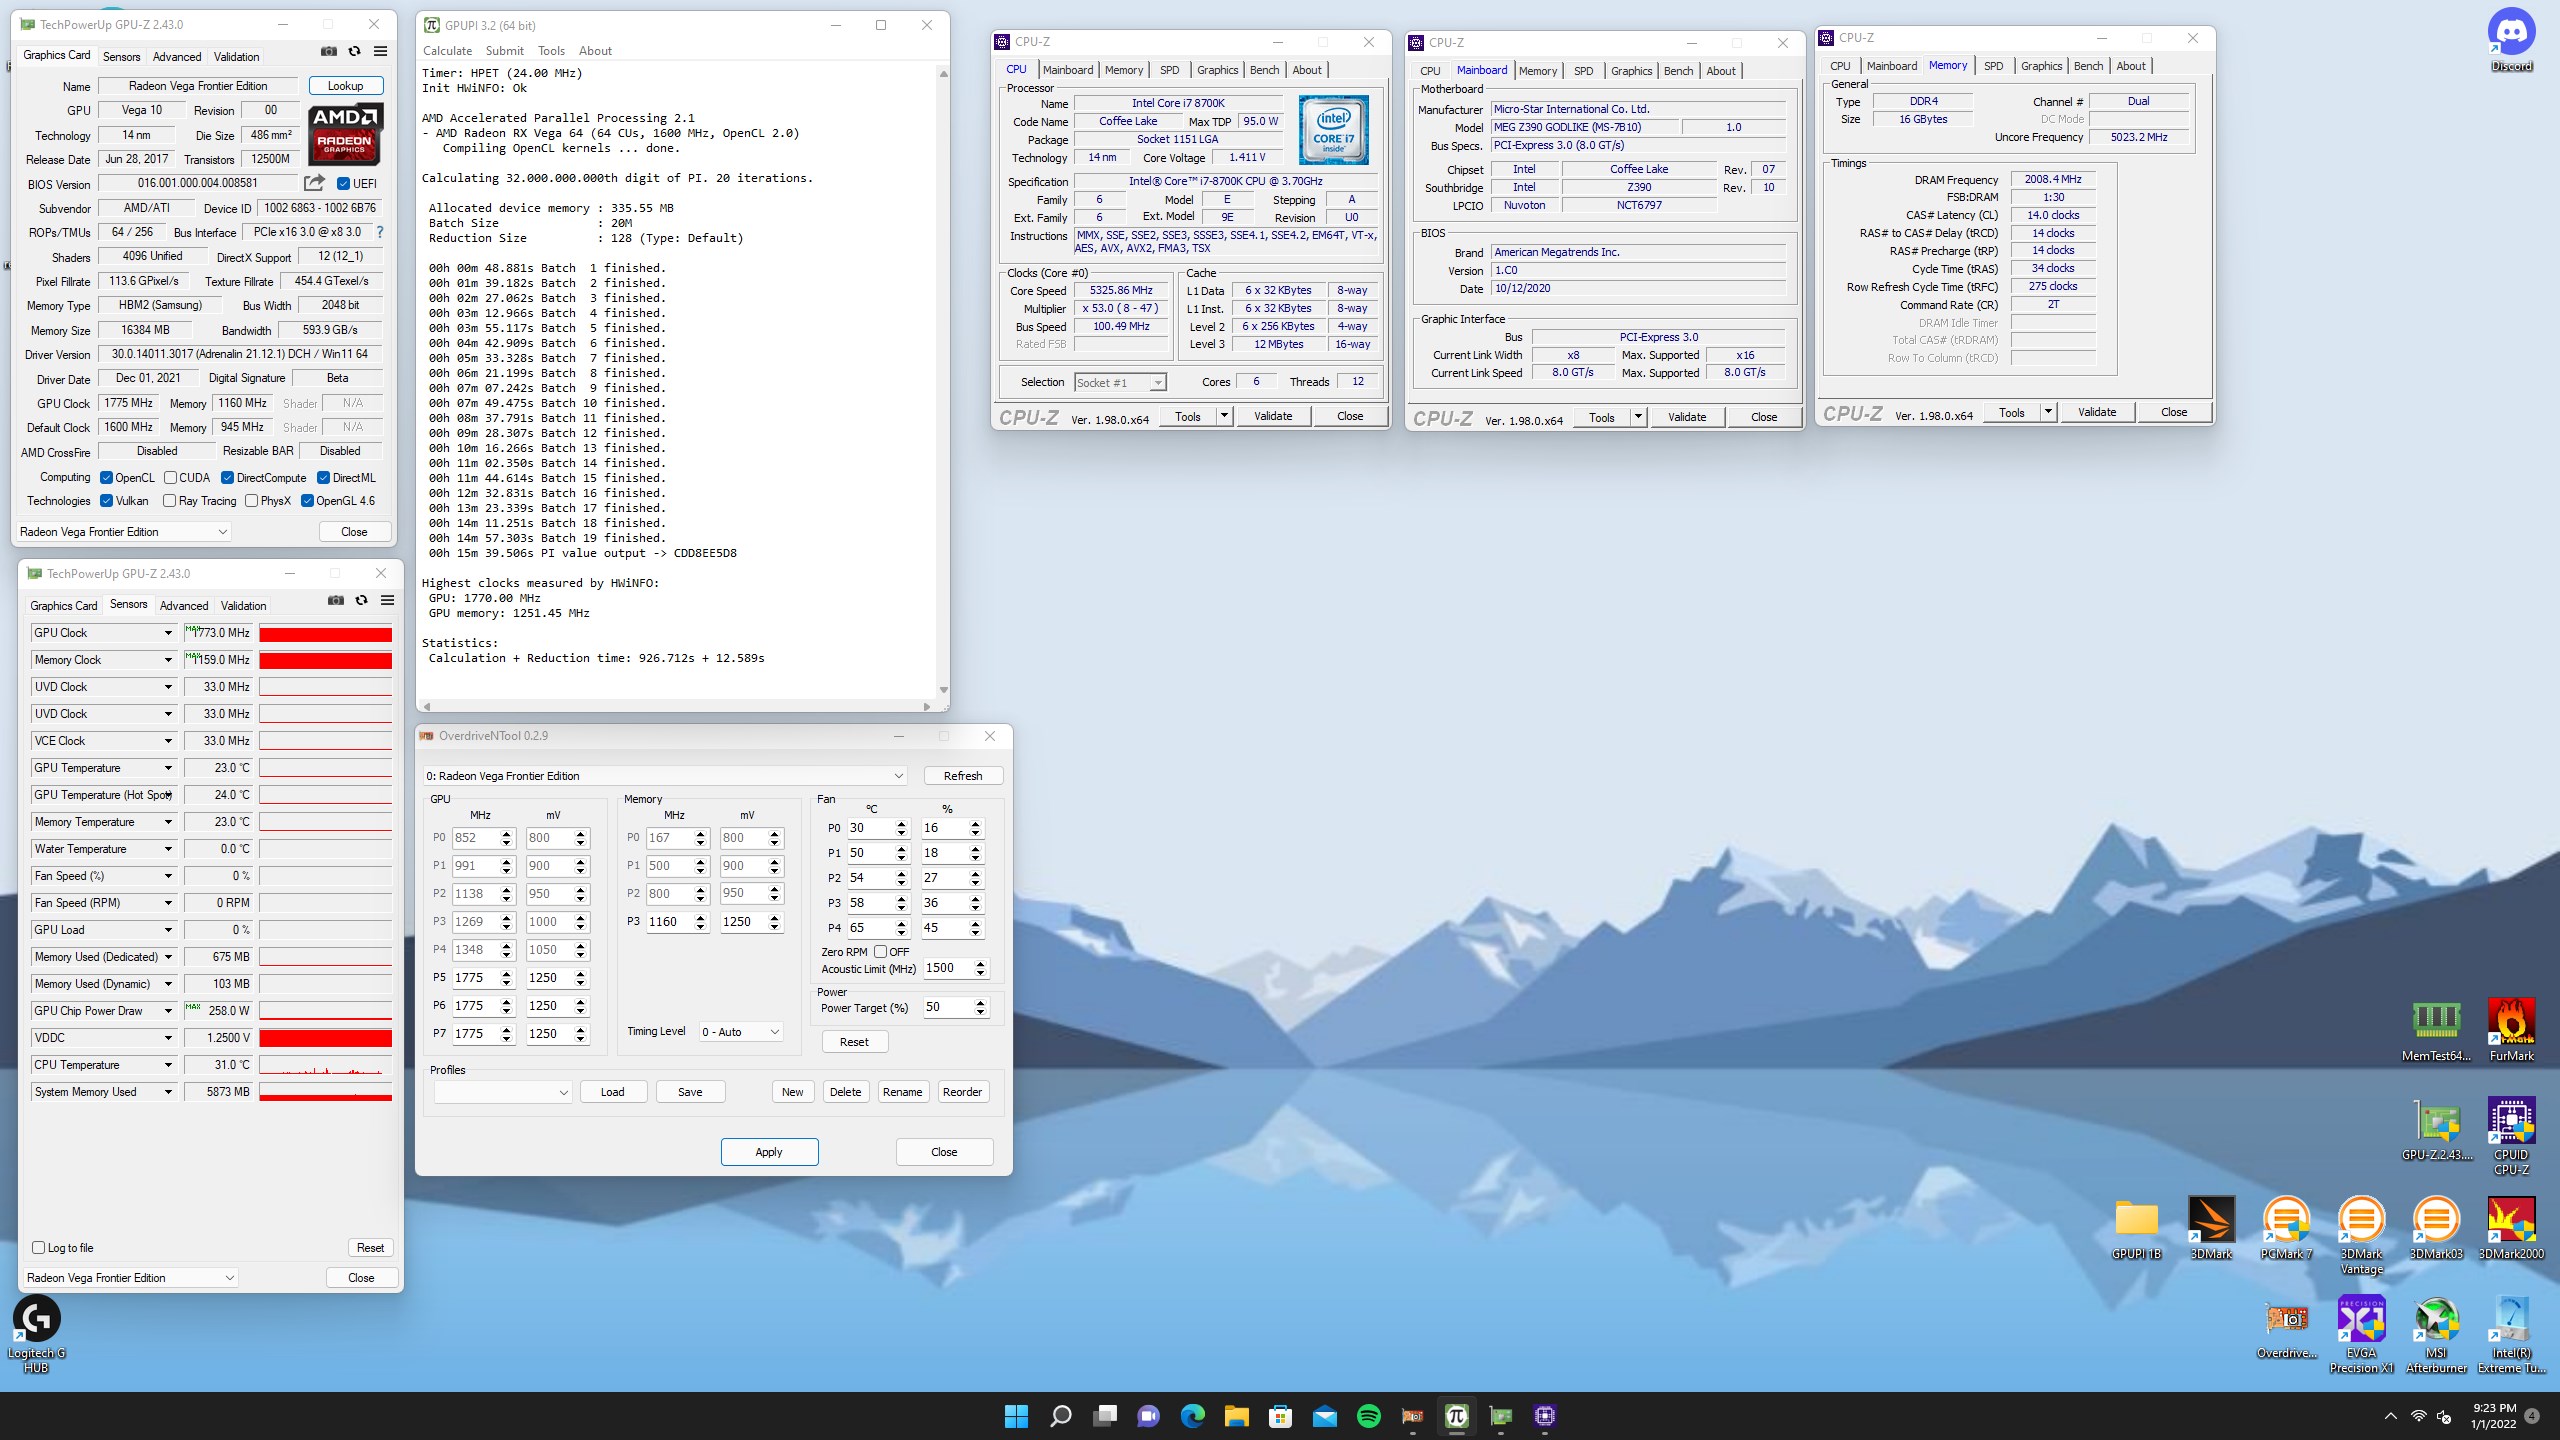Click the Lookup button in GPU-Z

[x=345, y=86]
